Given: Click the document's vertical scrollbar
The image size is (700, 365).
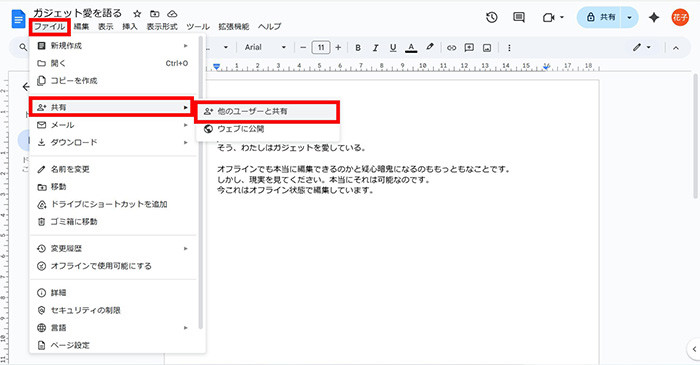Looking at the screenshot, I should point(696,136).
